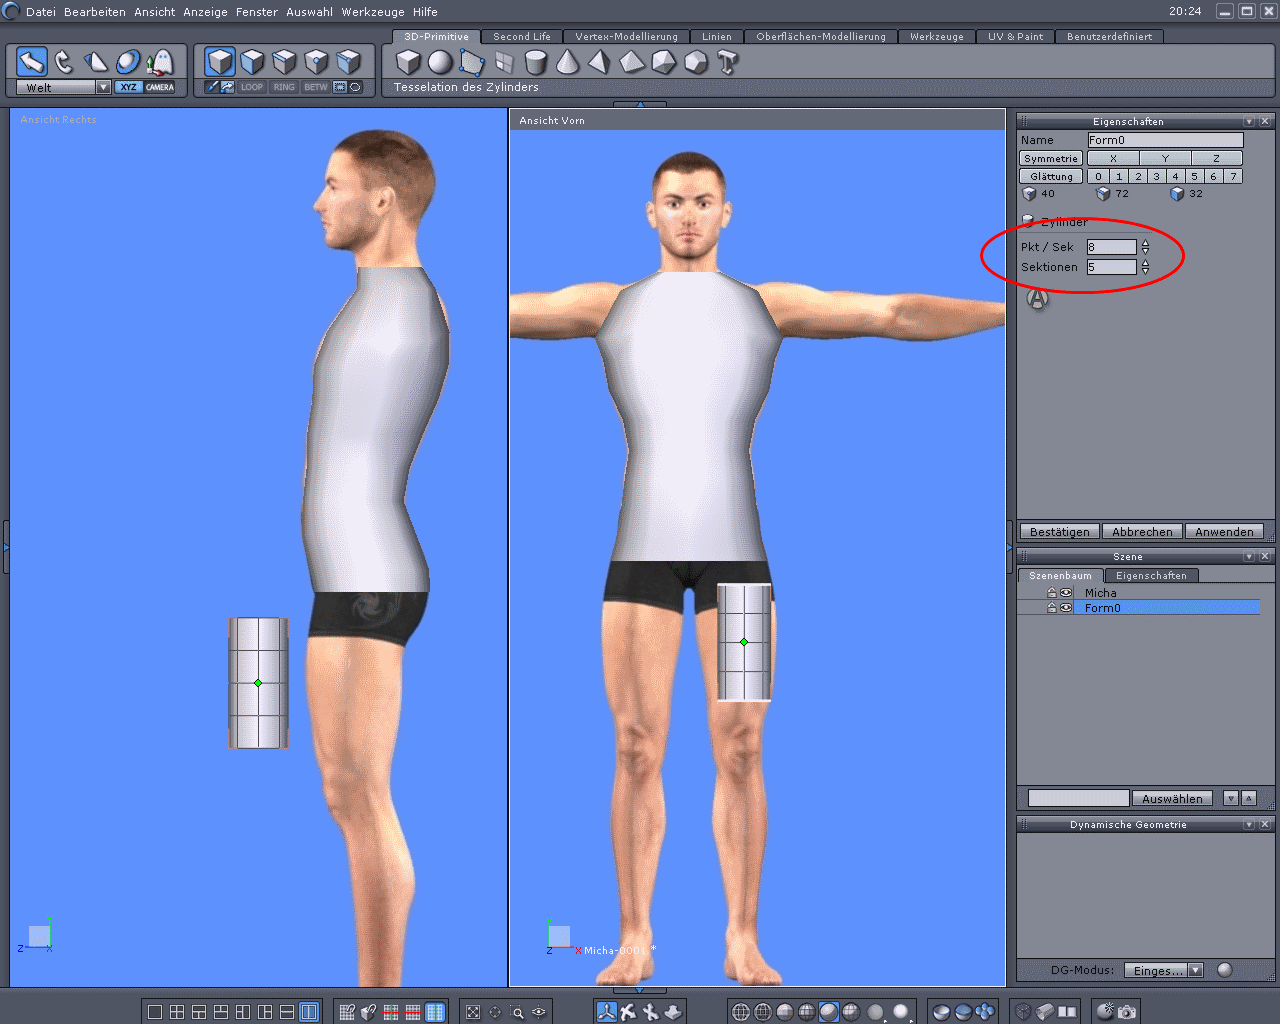Viewport: 1280px width, 1024px height.
Task: Hide the Micha object via eye icon
Action: [x=1066, y=593]
